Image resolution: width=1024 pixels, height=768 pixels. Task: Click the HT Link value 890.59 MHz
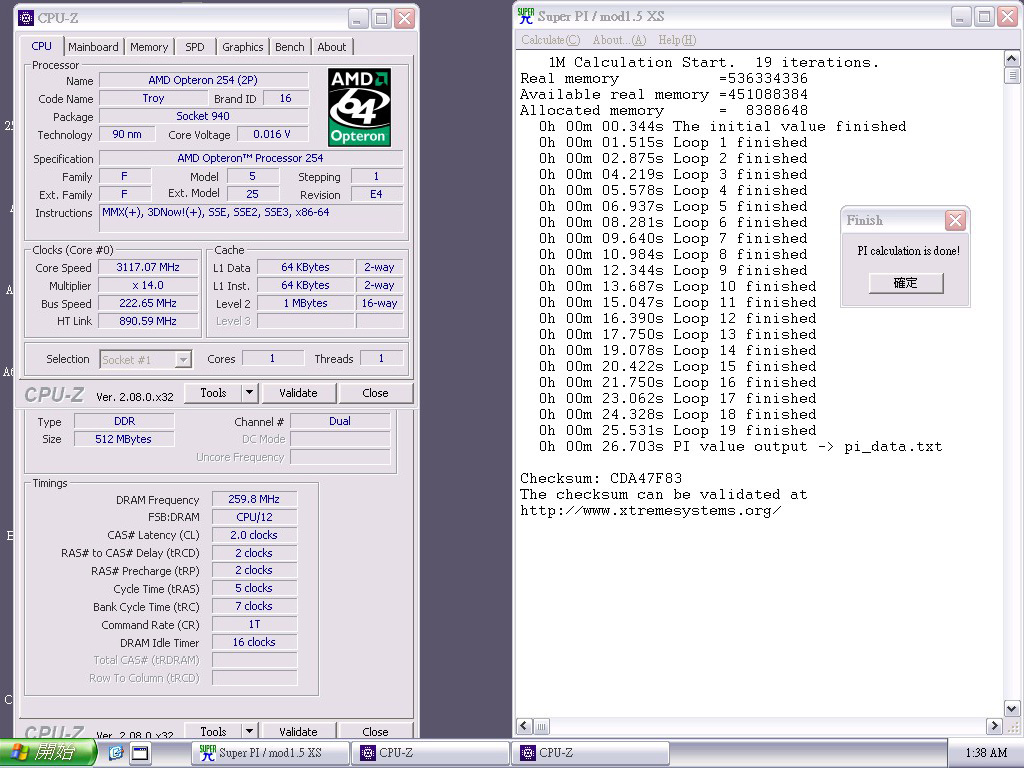click(x=148, y=321)
